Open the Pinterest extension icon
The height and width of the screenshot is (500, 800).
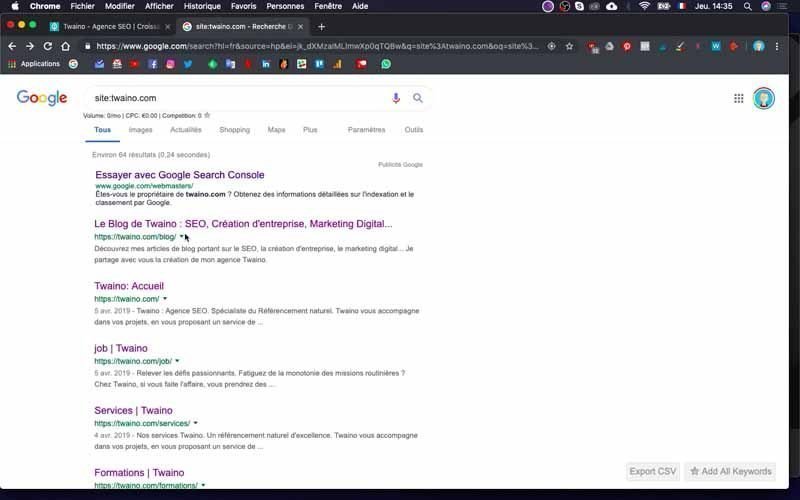point(627,46)
